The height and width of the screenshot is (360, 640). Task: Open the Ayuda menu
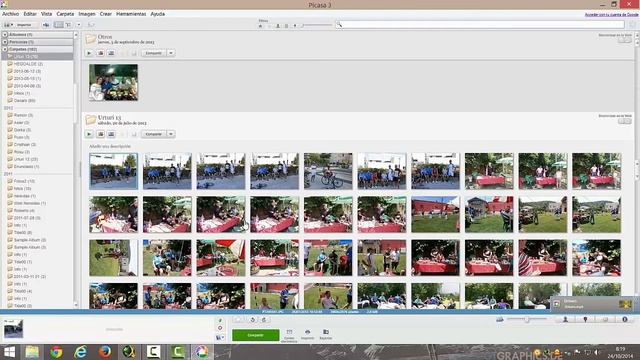click(x=158, y=14)
